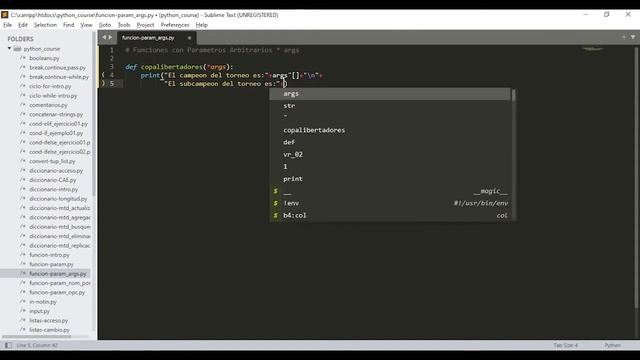Choose 'def' autocomplete suggestion
Viewport: 640px width, 360px height.
[x=390, y=142]
